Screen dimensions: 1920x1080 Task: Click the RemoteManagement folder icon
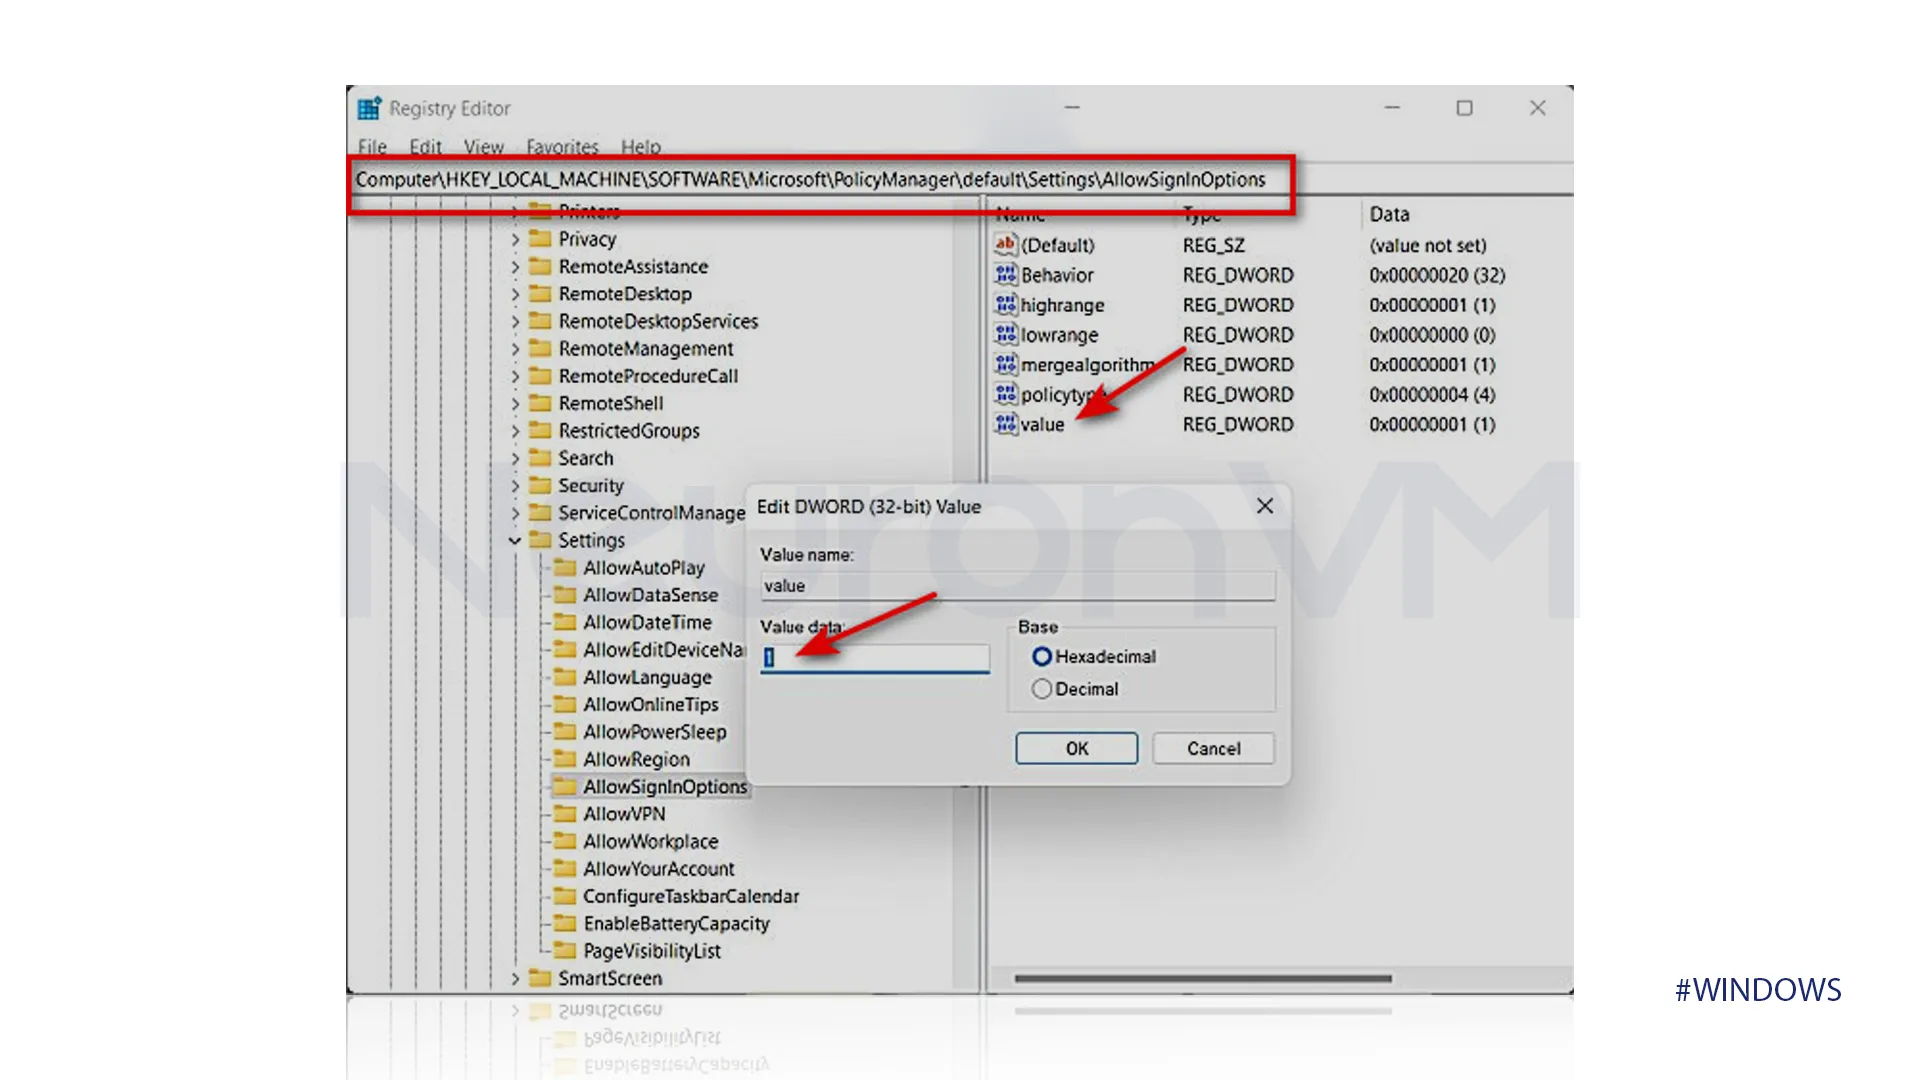click(x=540, y=348)
